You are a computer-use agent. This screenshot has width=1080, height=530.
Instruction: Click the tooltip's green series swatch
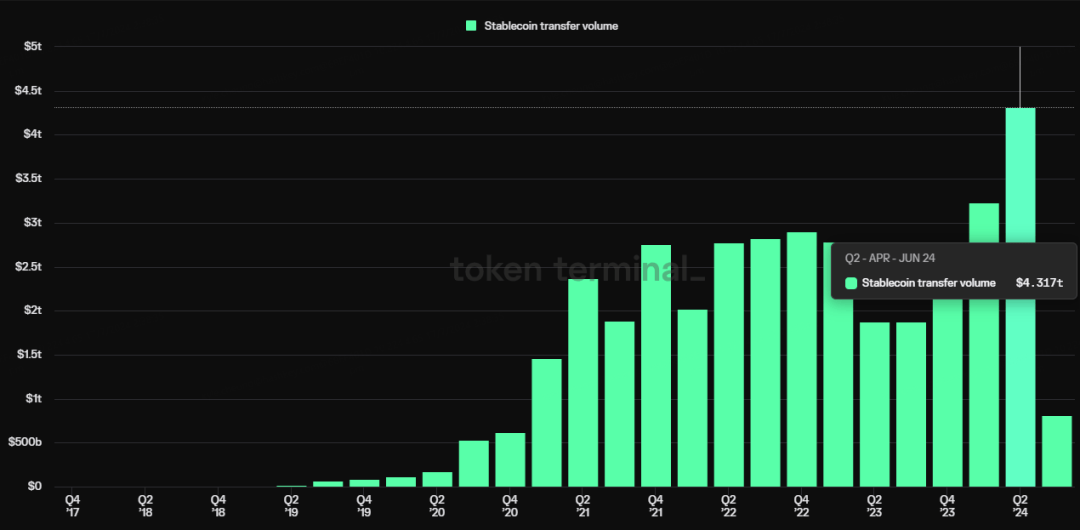(851, 283)
